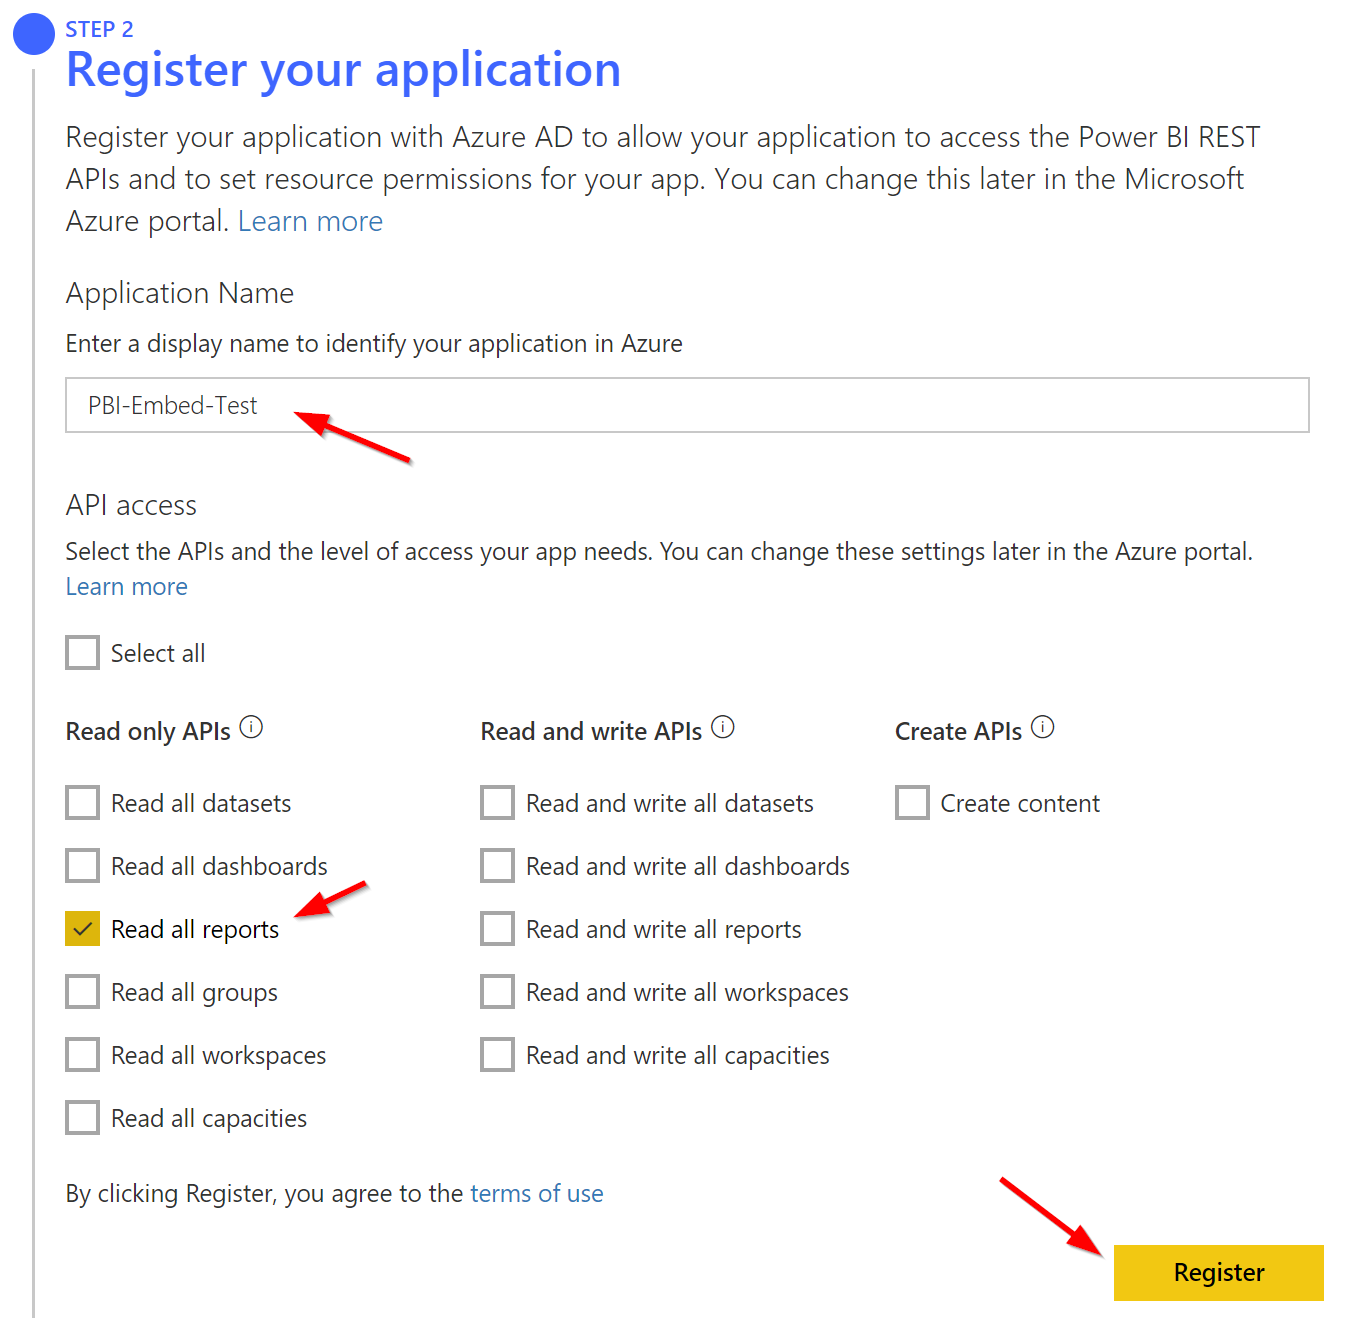Viewport: 1349px width, 1318px height.
Task: Check the Create content checkbox
Action: 913,803
